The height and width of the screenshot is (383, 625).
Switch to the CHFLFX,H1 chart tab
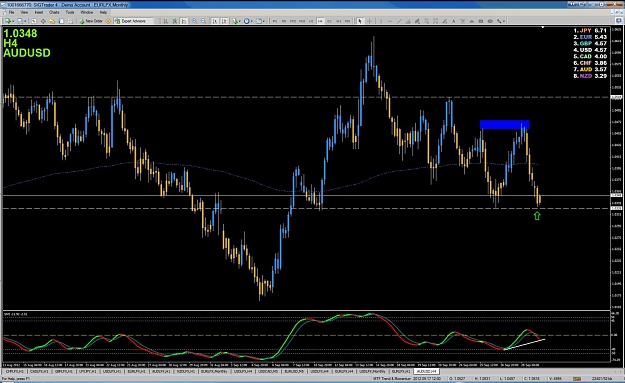14,371
